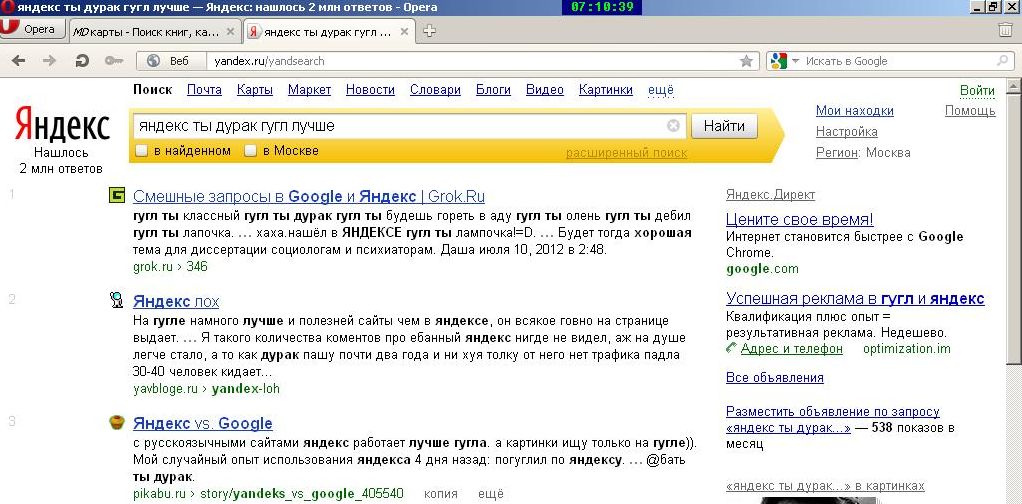Bookmark page using the star icon
The width and height of the screenshot is (1022, 504).
click(x=746, y=61)
